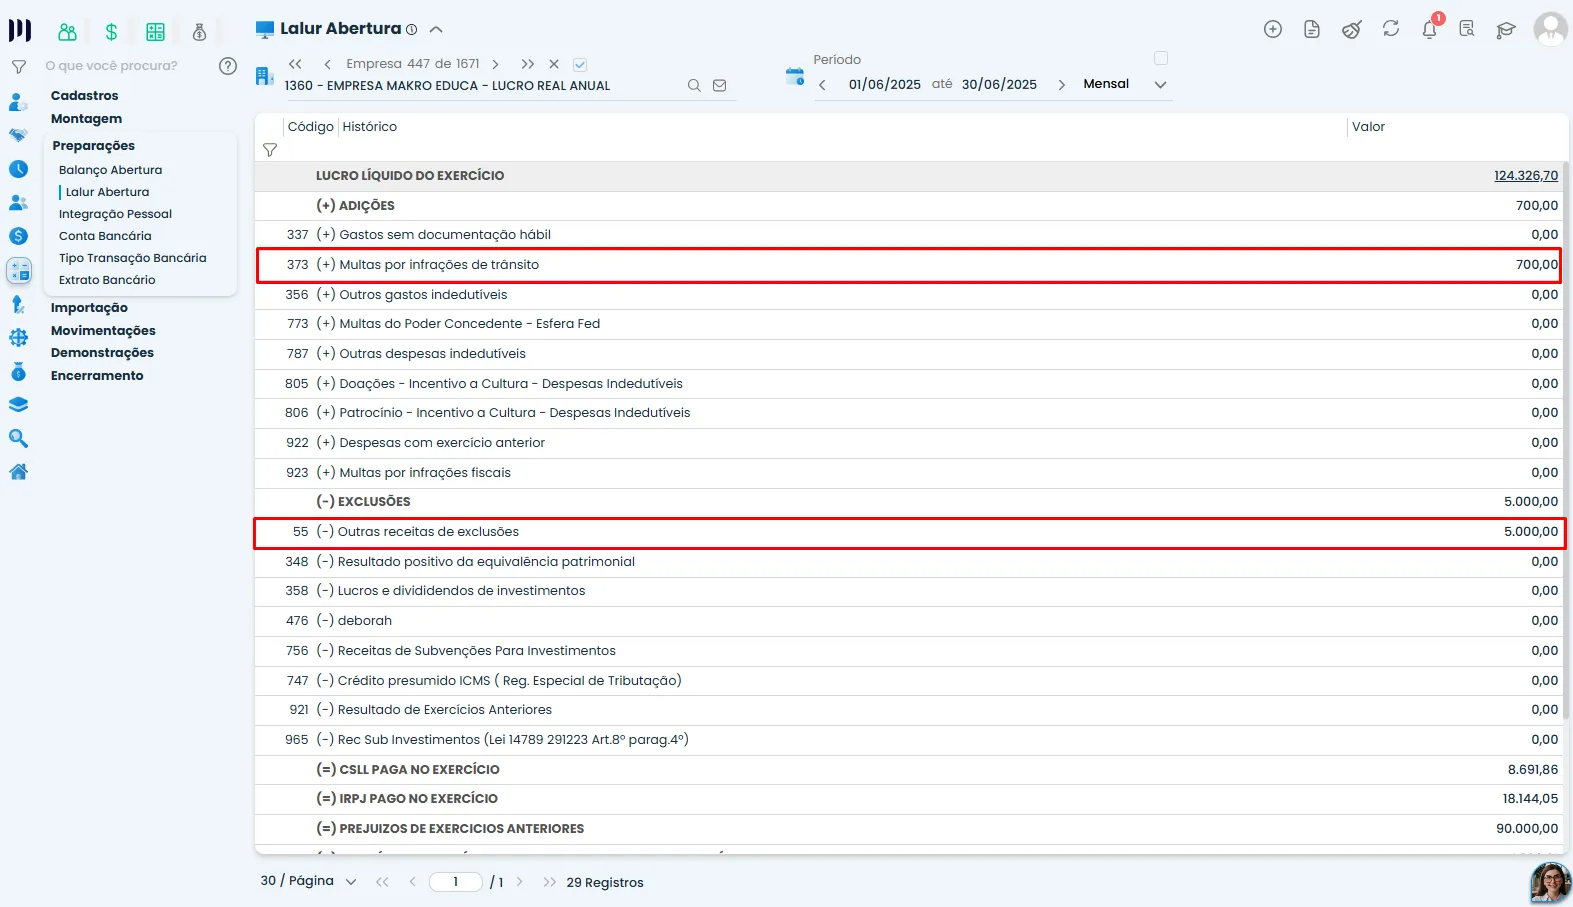Go to next company arrow

click(x=495, y=64)
